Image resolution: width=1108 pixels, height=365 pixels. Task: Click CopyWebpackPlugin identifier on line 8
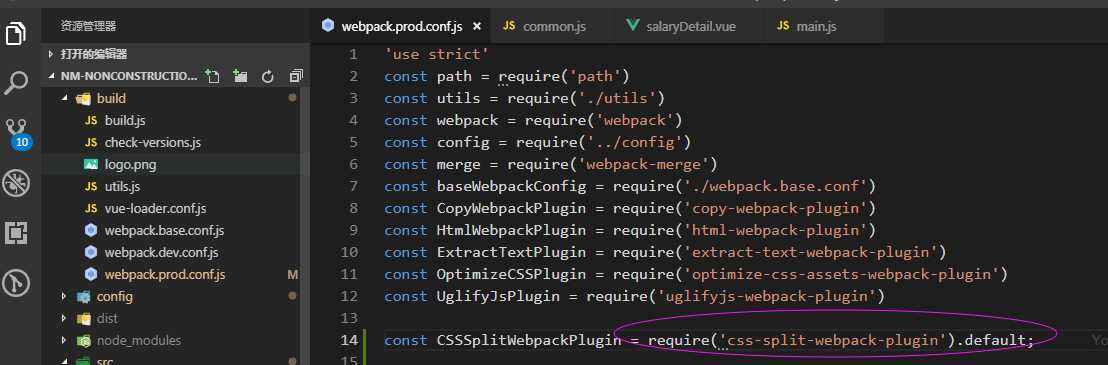pyautogui.click(x=512, y=208)
